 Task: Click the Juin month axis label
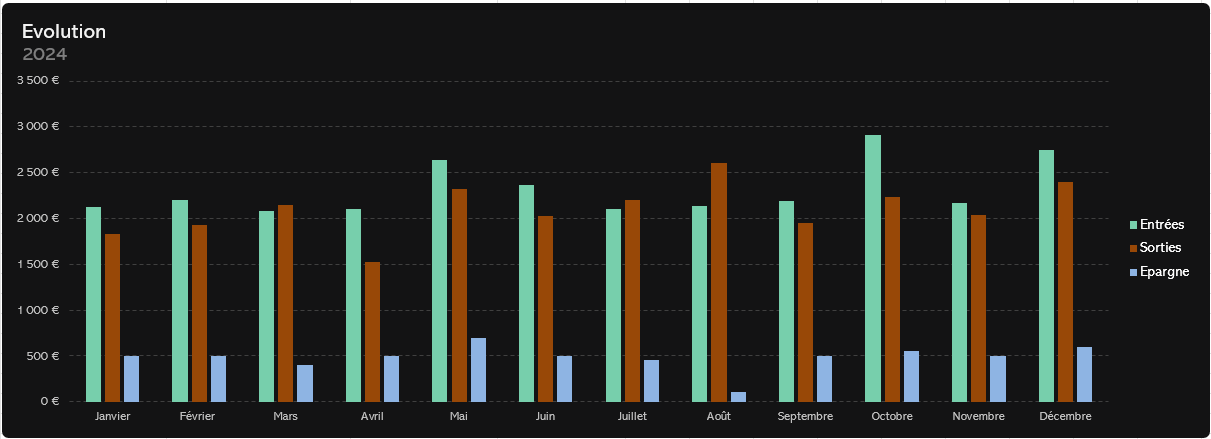(545, 416)
